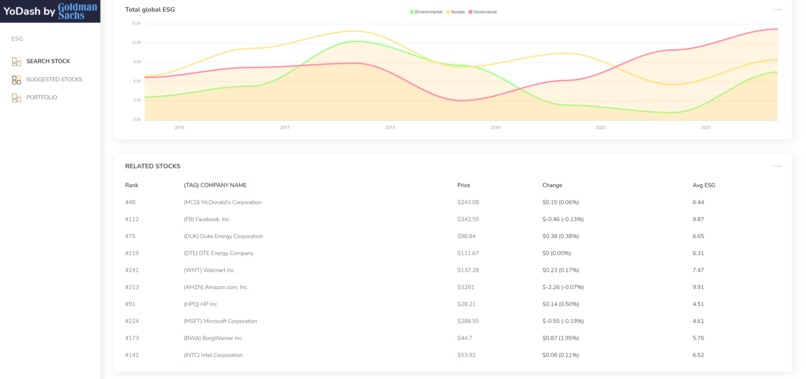Select (WMT) Walmart Inc. row
The height and width of the screenshot is (379, 806).
click(x=453, y=270)
